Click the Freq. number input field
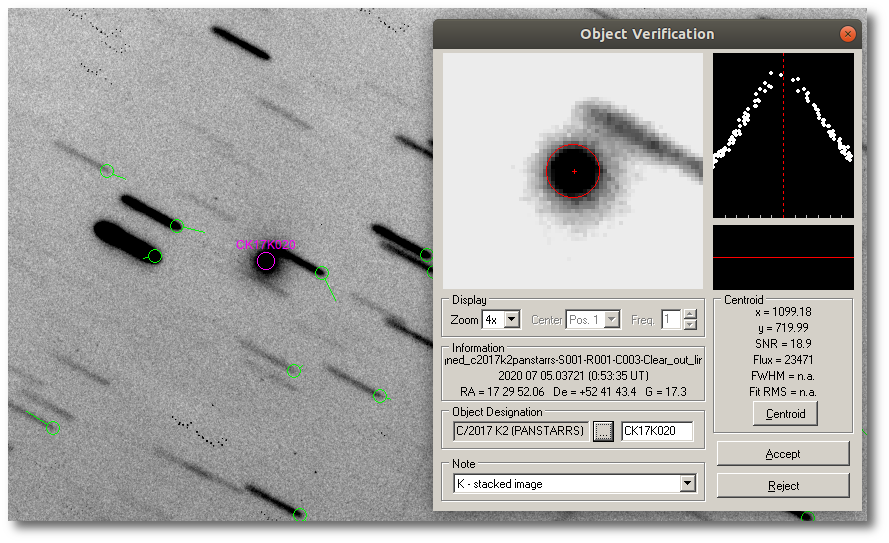The image size is (889, 543). click(671, 320)
